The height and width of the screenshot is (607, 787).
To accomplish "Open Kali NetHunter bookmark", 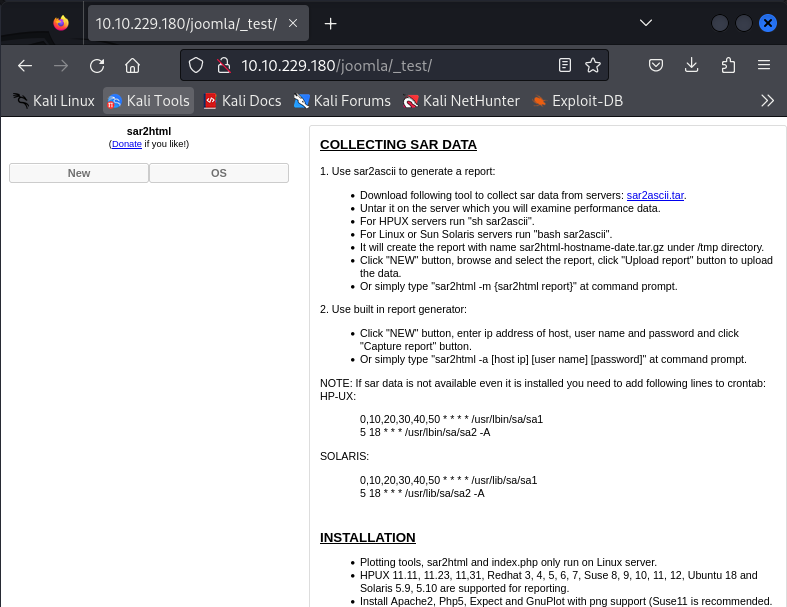I will pos(461,101).
